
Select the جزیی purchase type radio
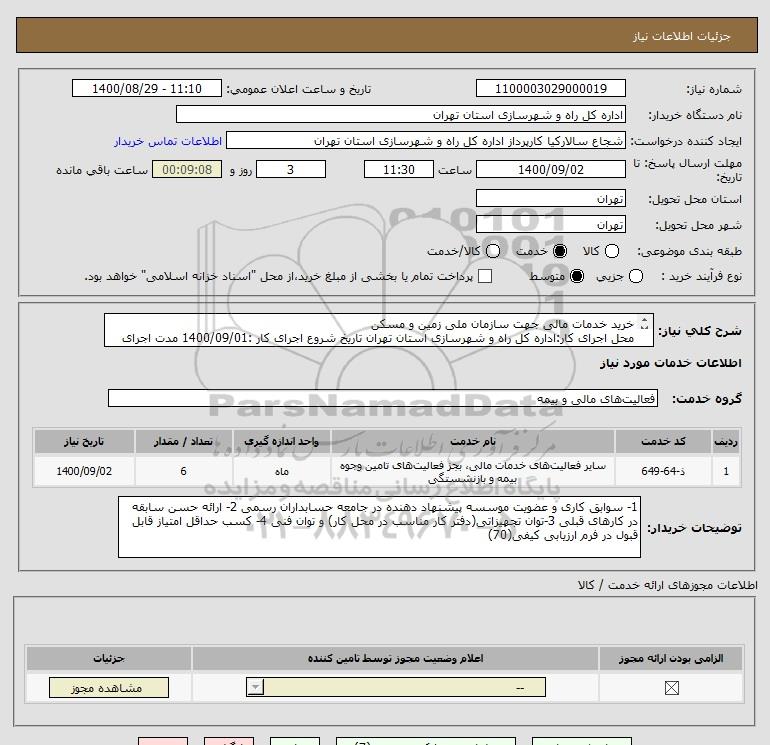pos(635,276)
